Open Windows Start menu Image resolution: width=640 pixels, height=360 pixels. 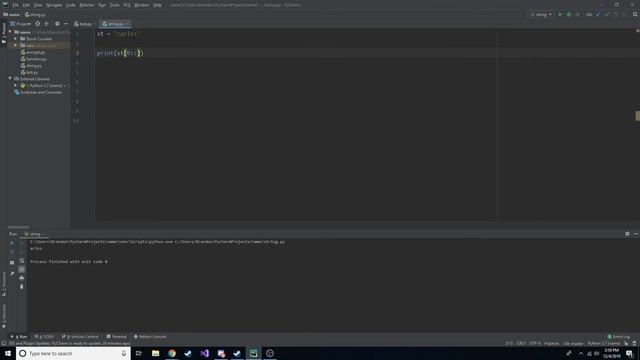click(8, 353)
